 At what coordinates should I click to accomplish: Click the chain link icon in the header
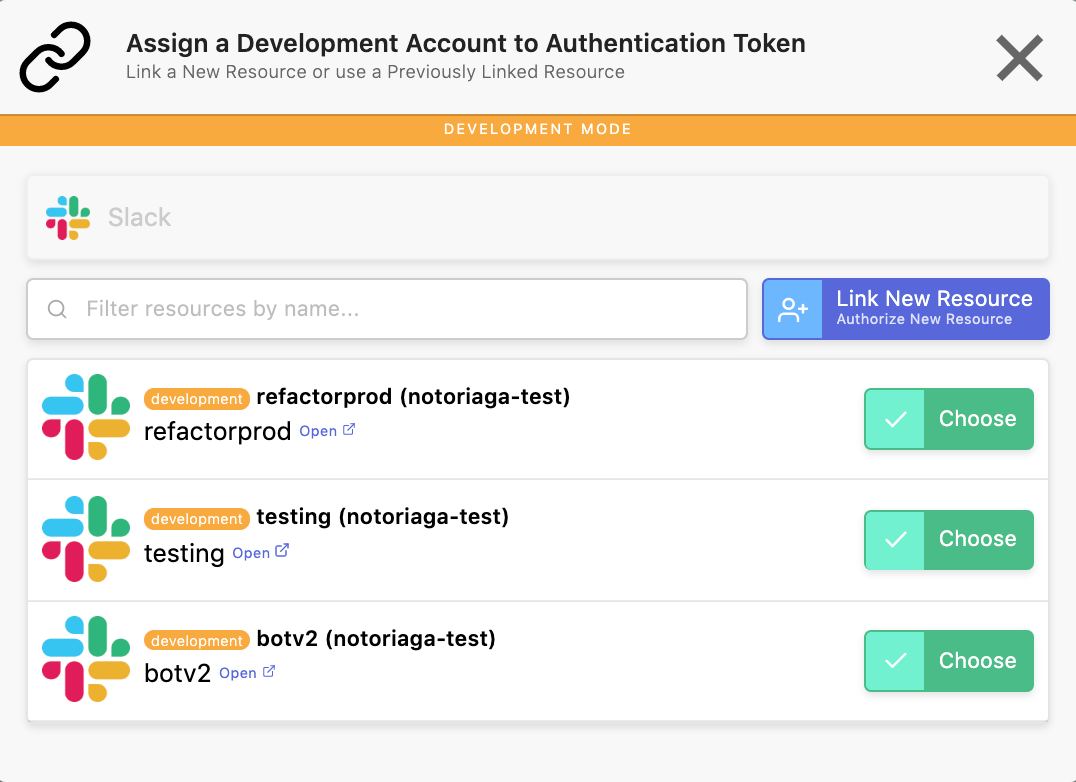(x=55, y=57)
